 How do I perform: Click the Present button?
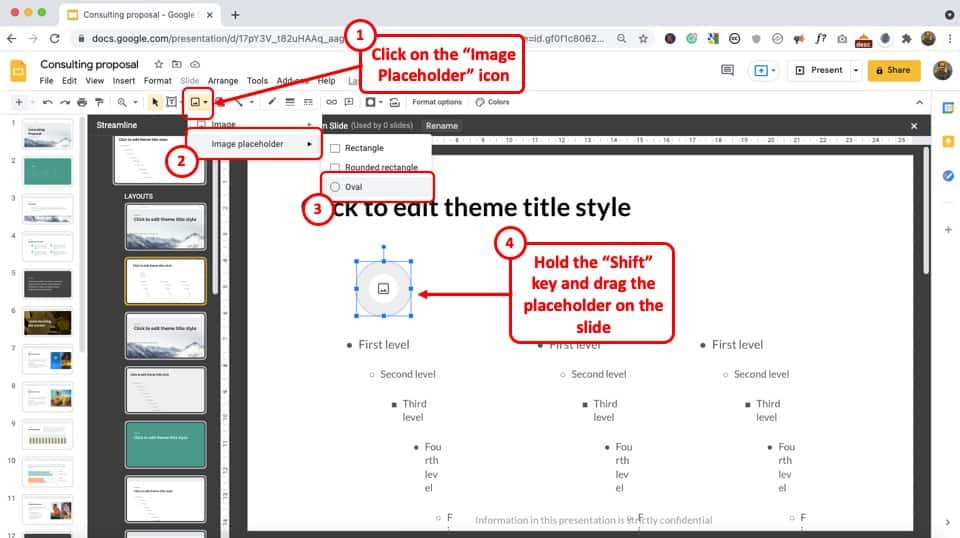click(819, 70)
